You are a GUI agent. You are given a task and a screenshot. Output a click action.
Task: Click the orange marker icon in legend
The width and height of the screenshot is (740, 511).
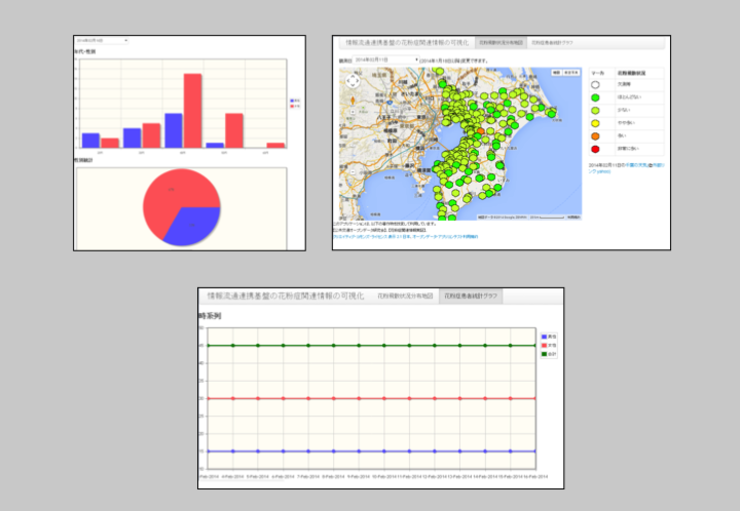point(597,135)
